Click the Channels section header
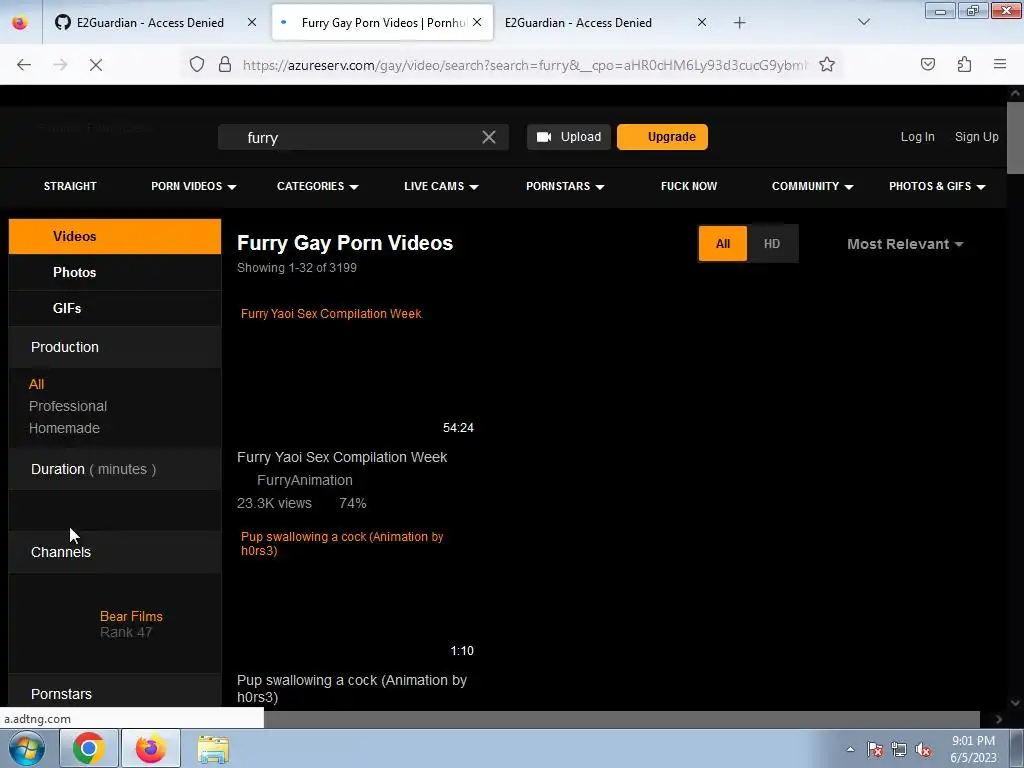Viewport: 1024px width, 768px height. point(115,552)
